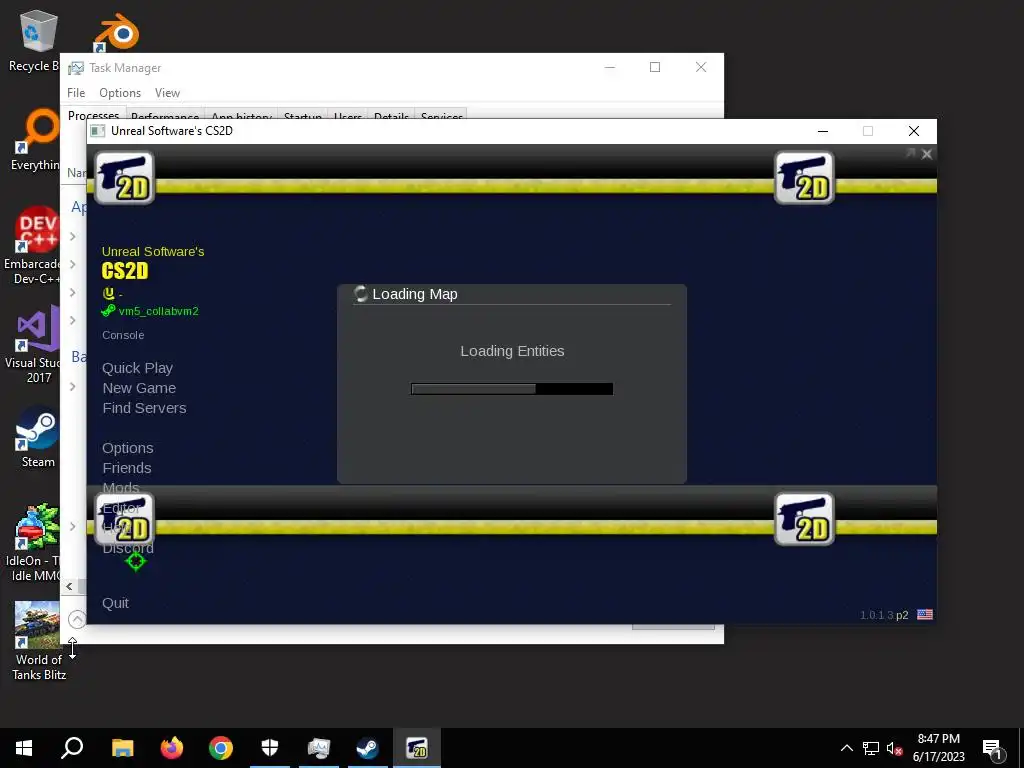Click the Loading Map progress bar
This screenshot has width=1024, height=768.
tap(511, 389)
